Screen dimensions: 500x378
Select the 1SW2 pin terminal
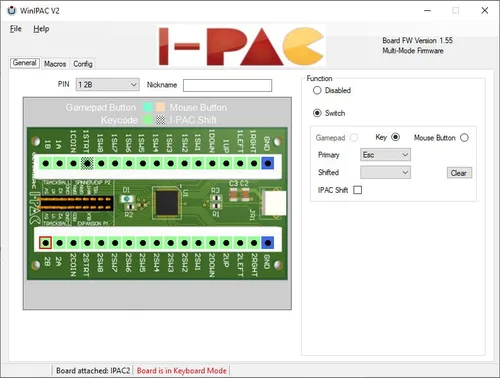pyautogui.click(x=185, y=163)
